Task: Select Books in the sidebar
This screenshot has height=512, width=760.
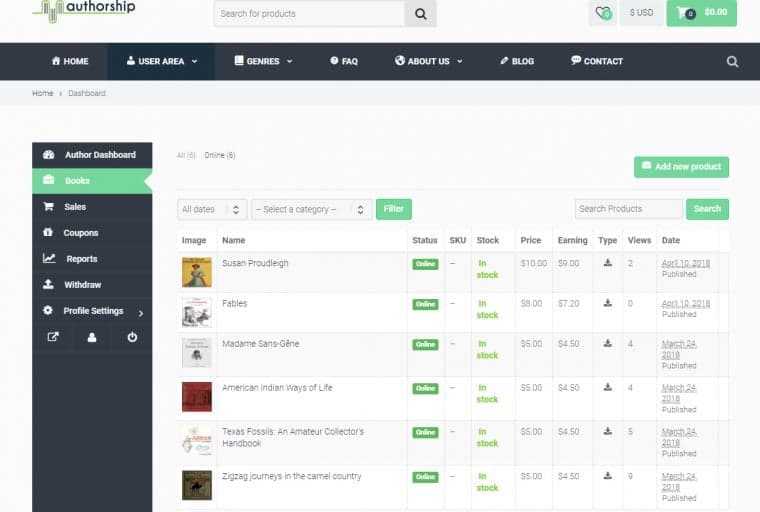Action: tap(92, 181)
